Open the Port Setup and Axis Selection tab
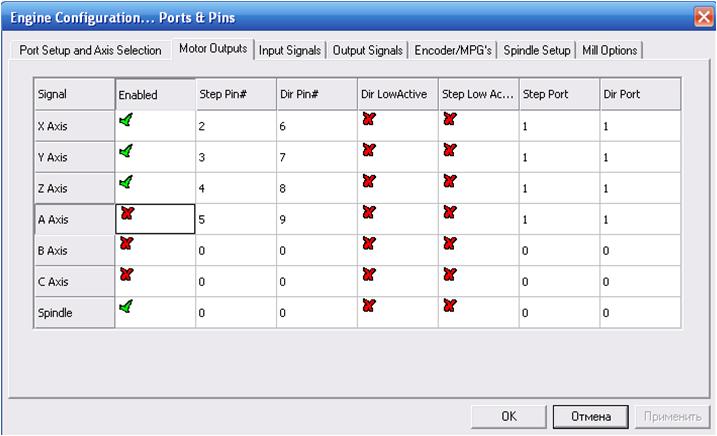Image resolution: width=717 pixels, height=436 pixels. [90, 50]
